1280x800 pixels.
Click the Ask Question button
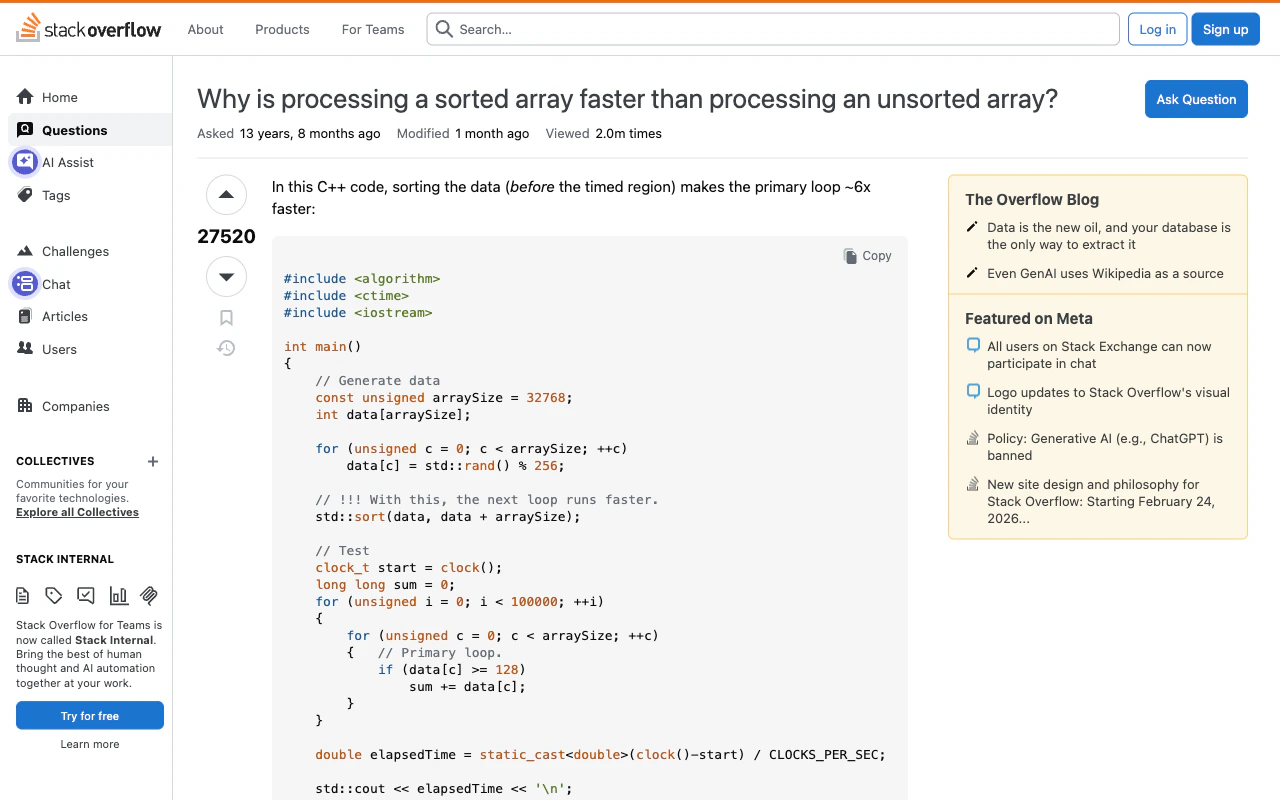(x=1196, y=99)
